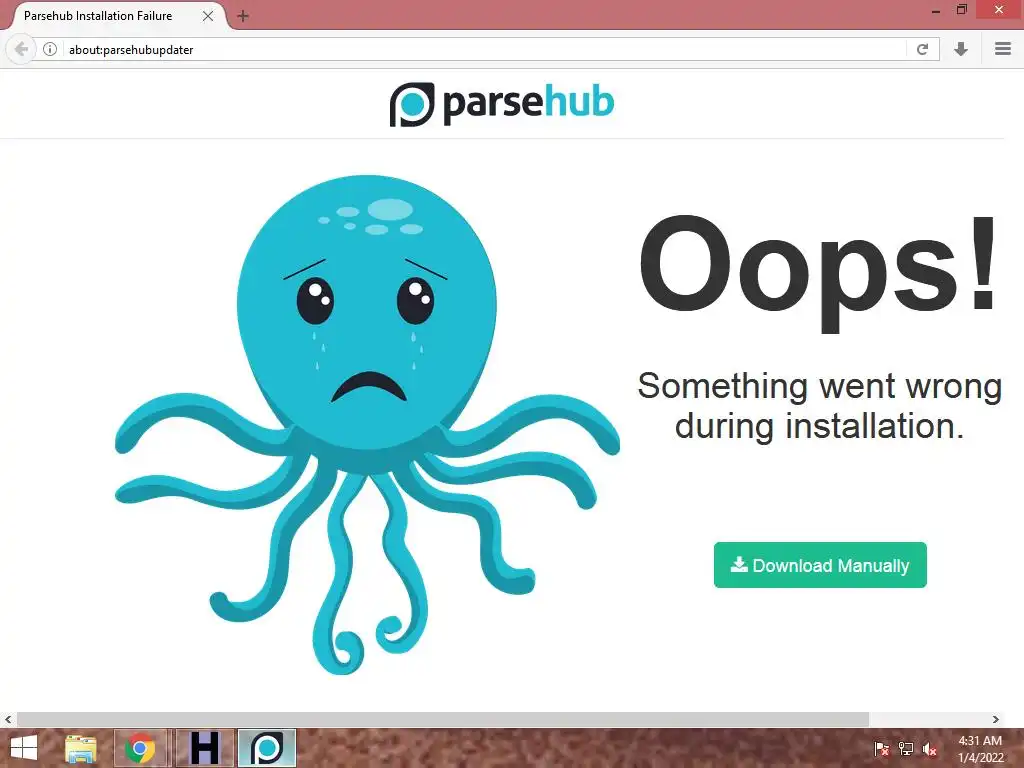Reload the current page
1024x768 pixels.
click(922, 49)
